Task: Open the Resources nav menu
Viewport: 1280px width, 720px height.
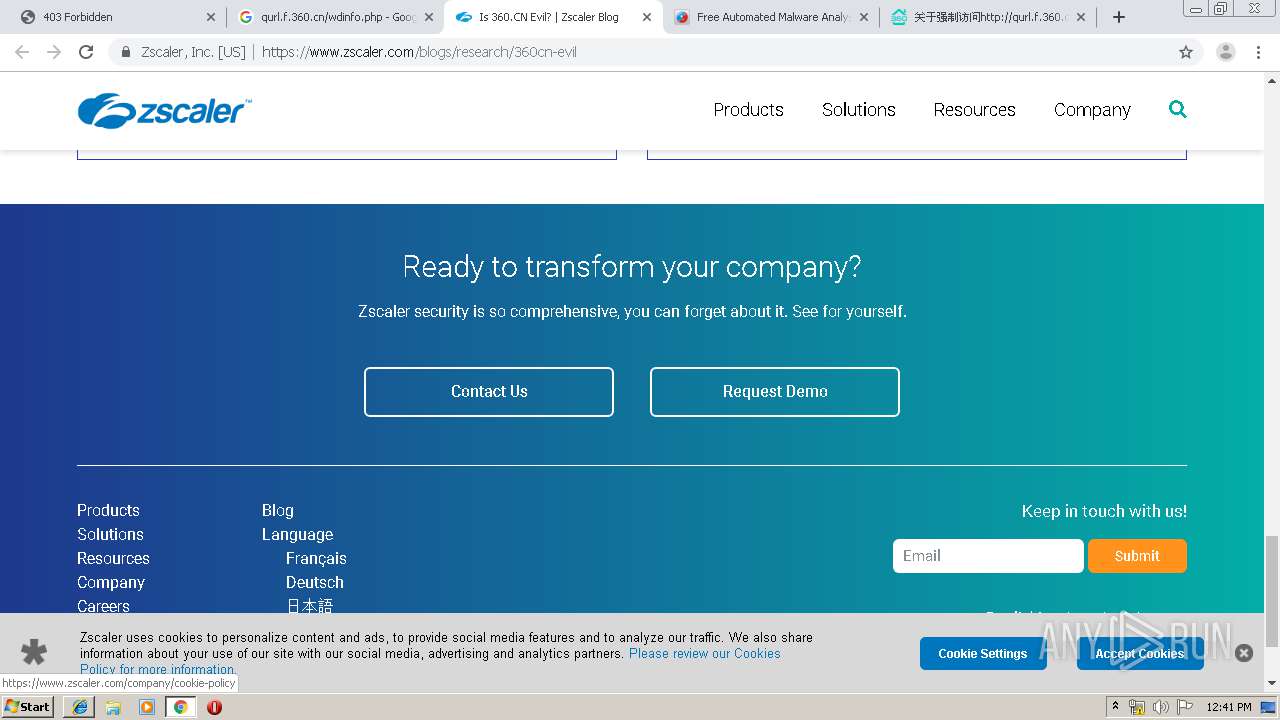Action: click(x=975, y=110)
